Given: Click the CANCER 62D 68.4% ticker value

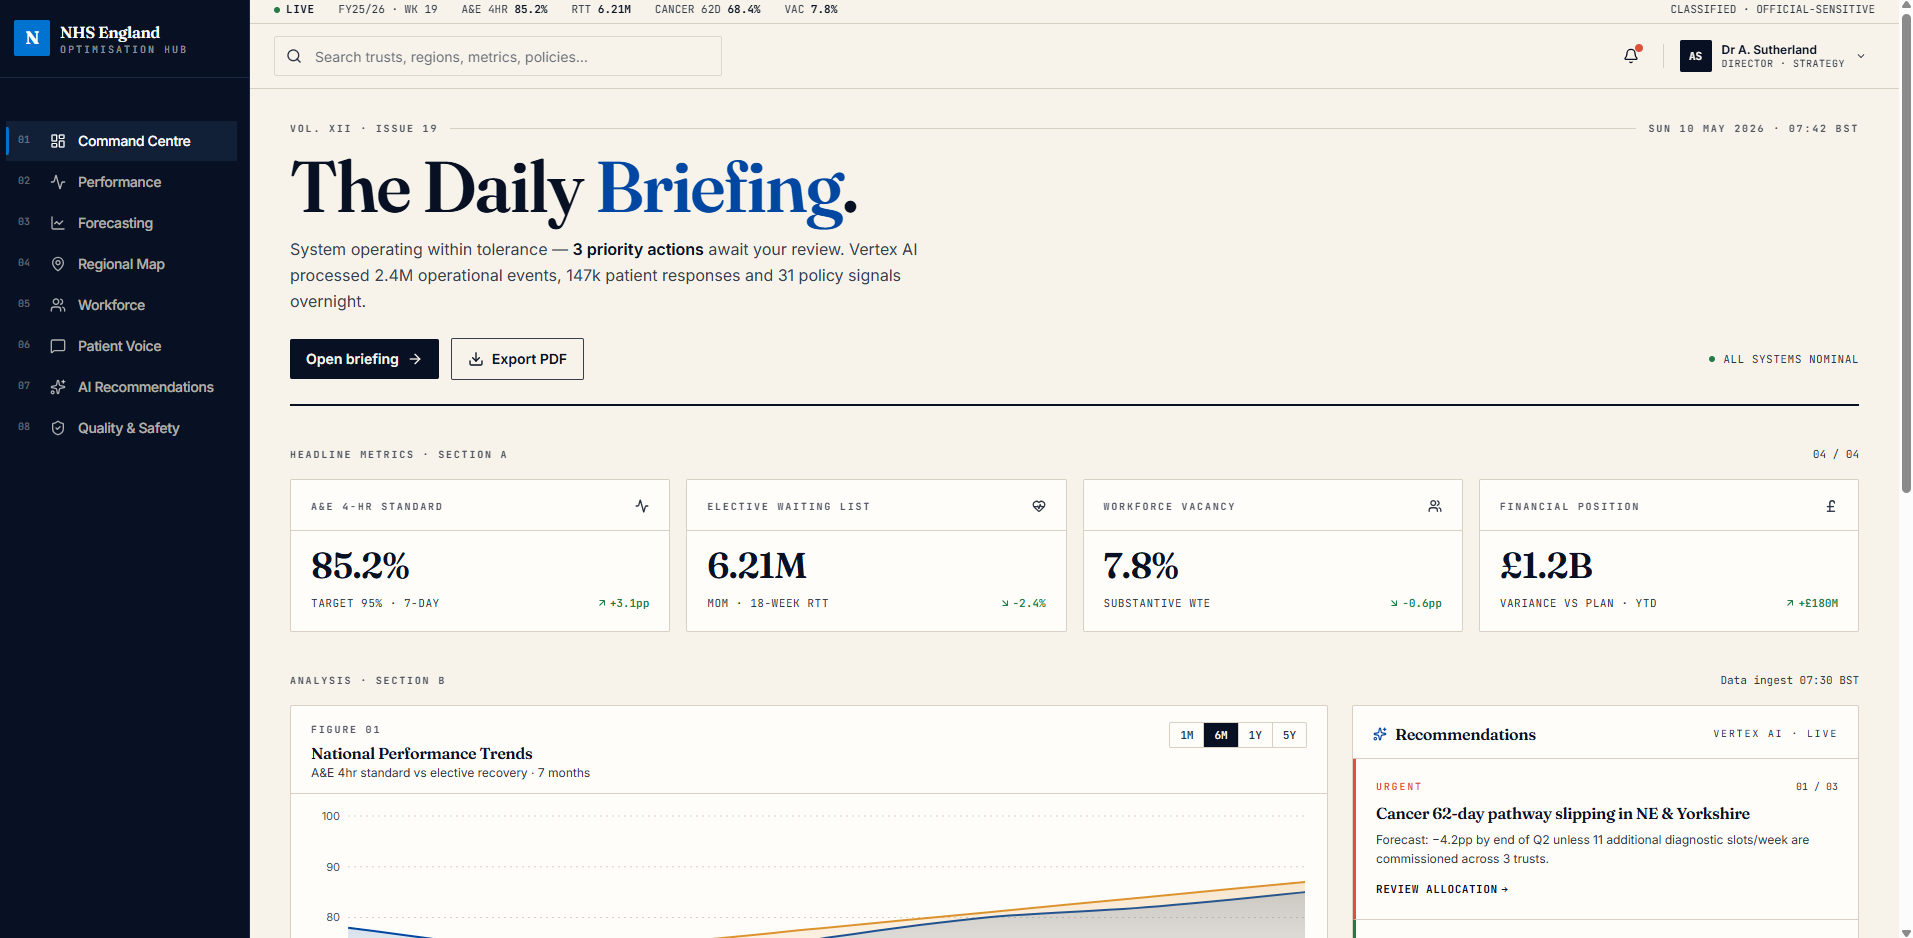Looking at the screenshot, I should tap(707, 9).
